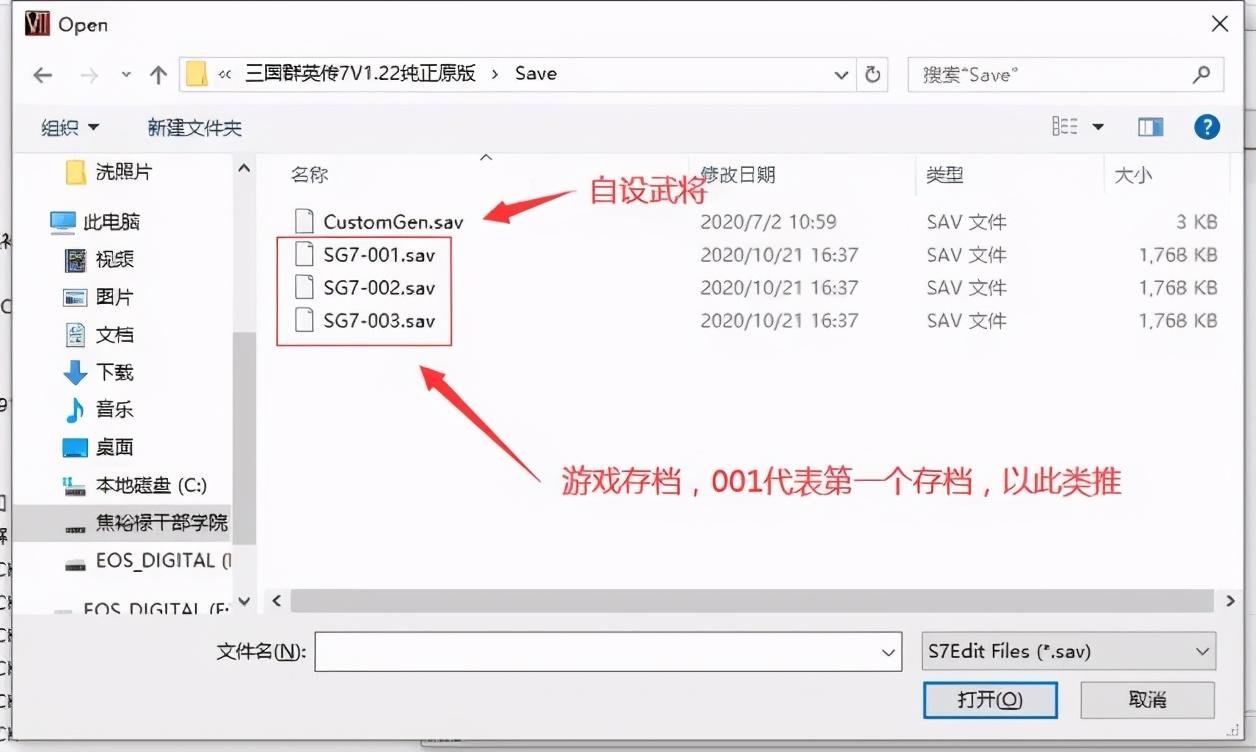
Task: Toggle the preview pane icon
Action: pyautogui.click(x=1151, y=126)
